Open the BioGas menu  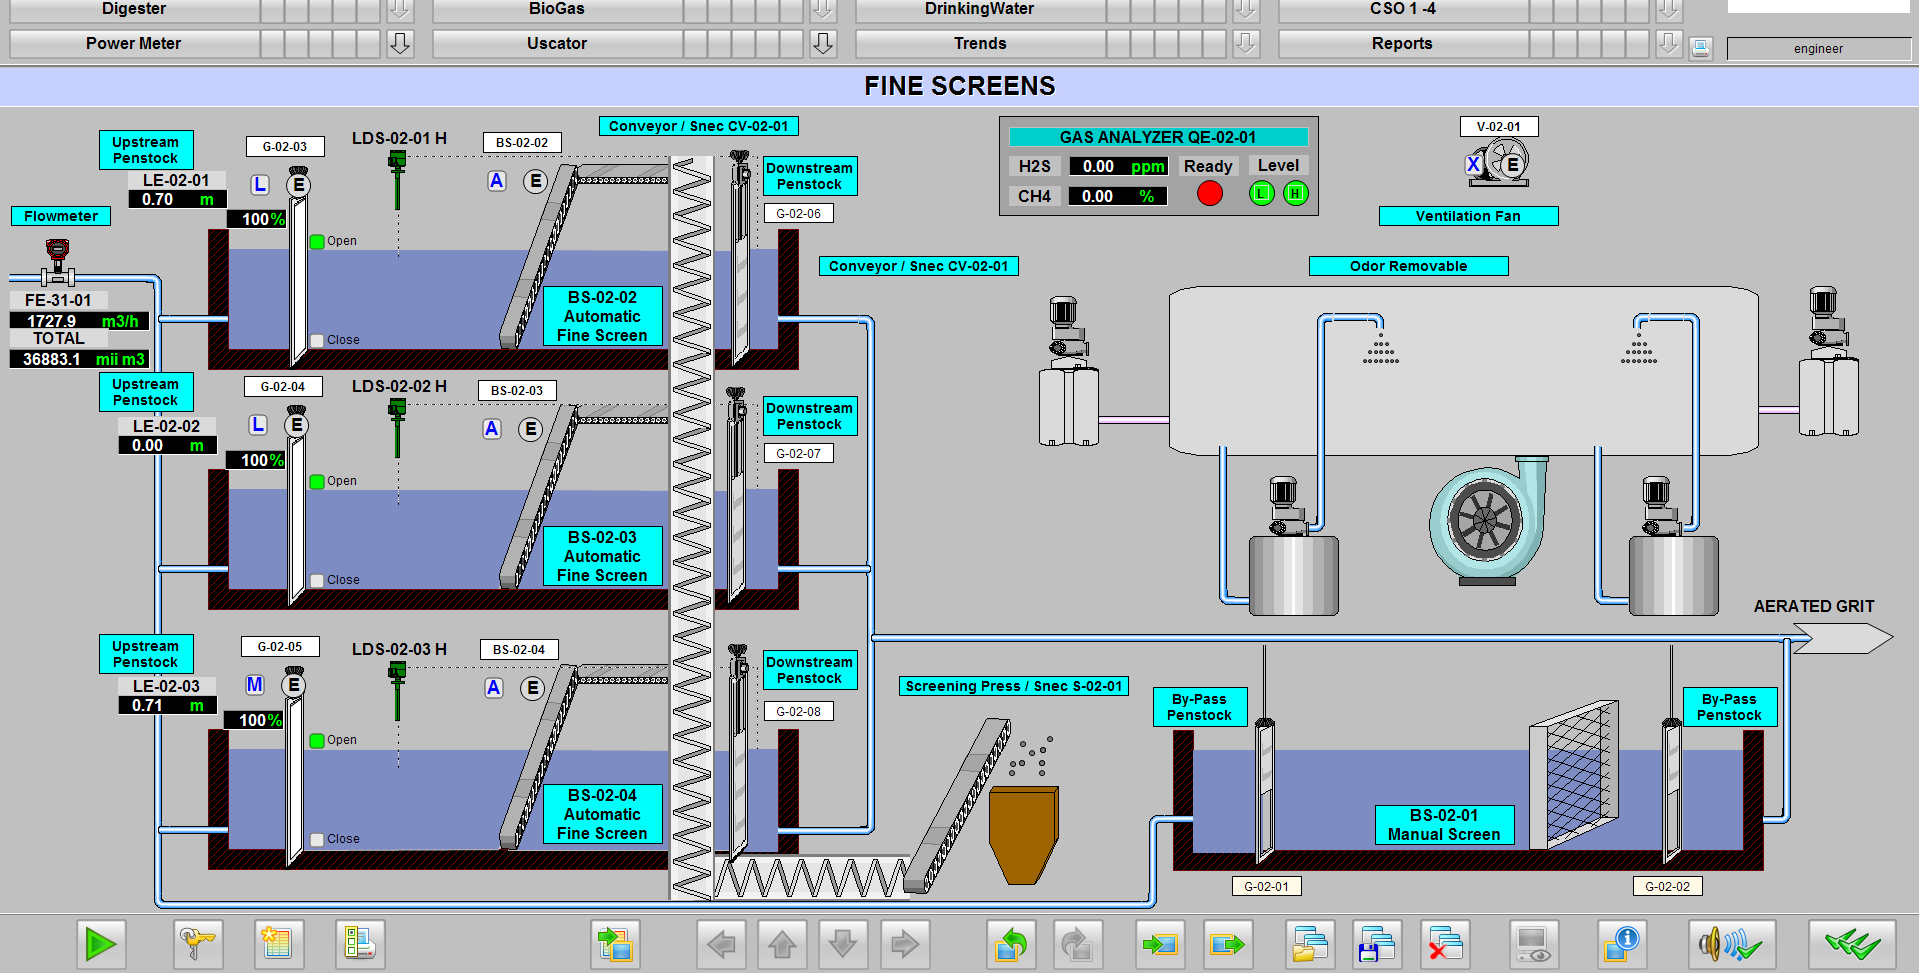(x=556, y=9)
